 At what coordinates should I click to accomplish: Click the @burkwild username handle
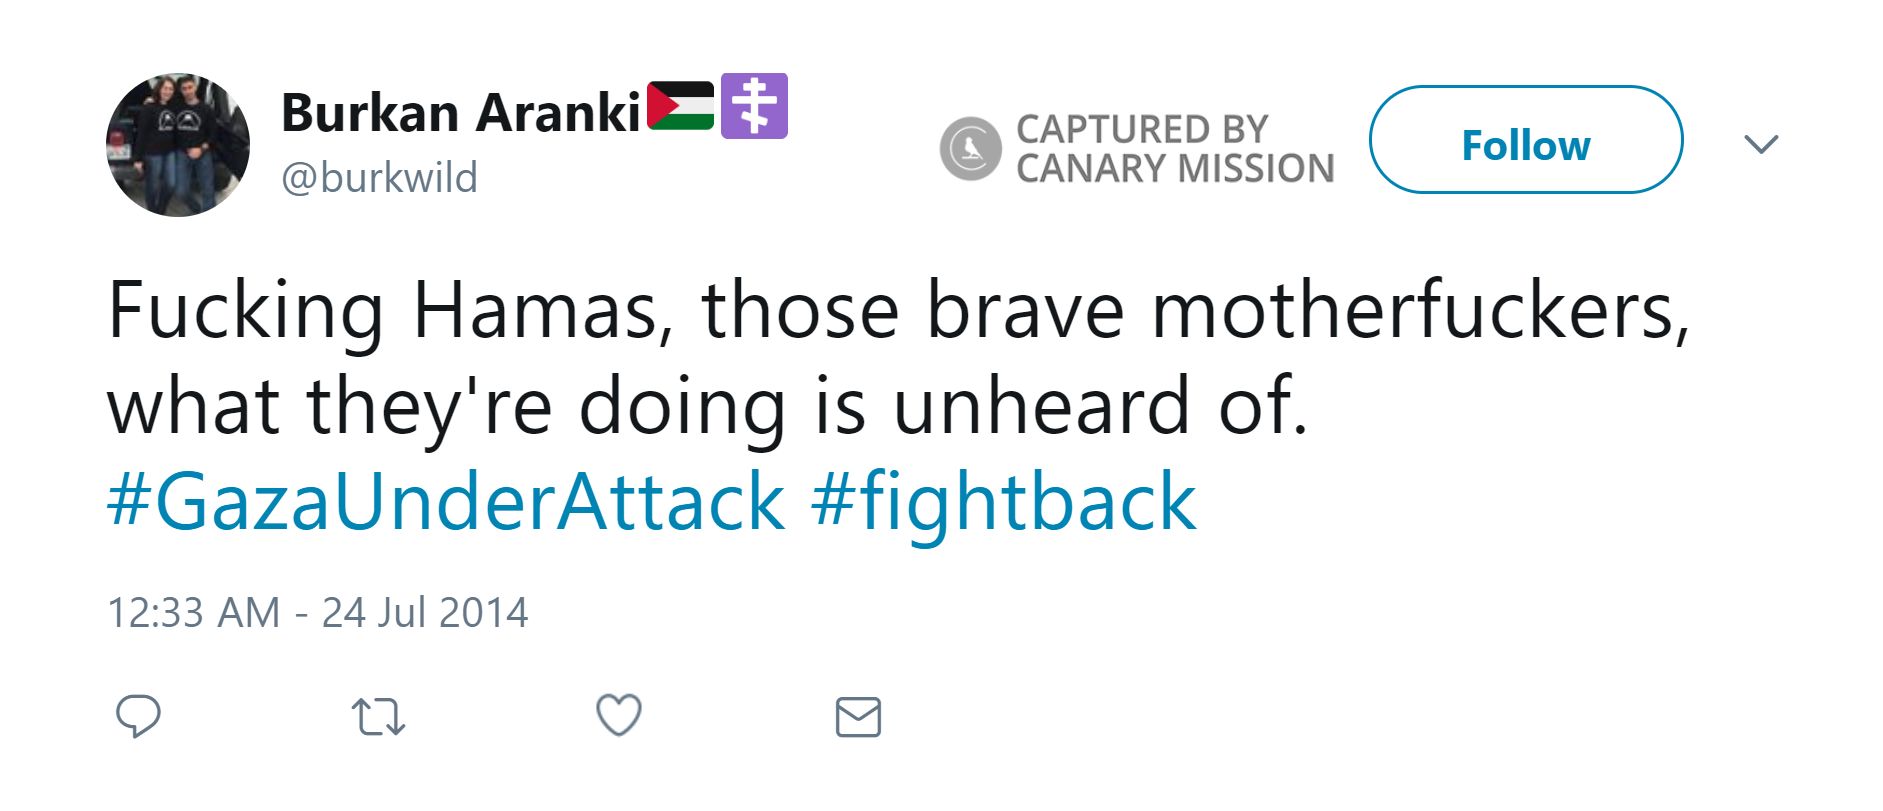(379, 178)
